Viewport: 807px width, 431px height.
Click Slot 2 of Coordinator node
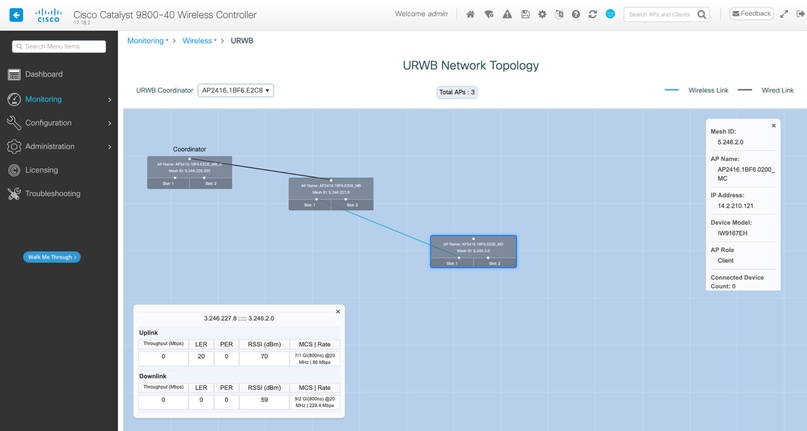210,183
